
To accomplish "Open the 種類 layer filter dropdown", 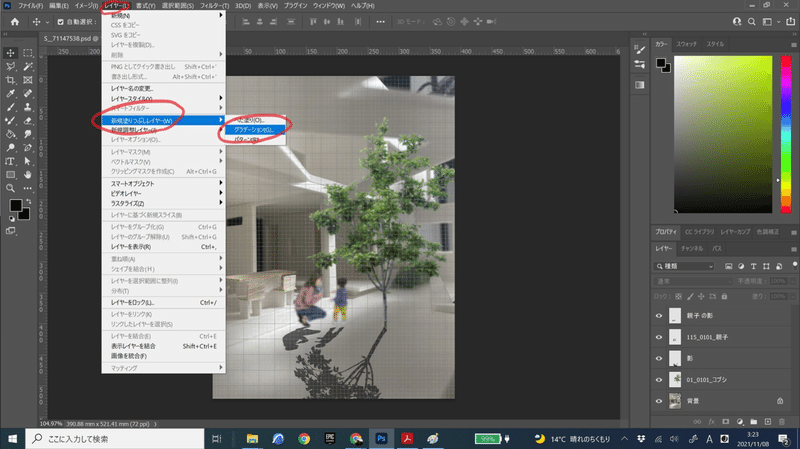I will point(684,266).
